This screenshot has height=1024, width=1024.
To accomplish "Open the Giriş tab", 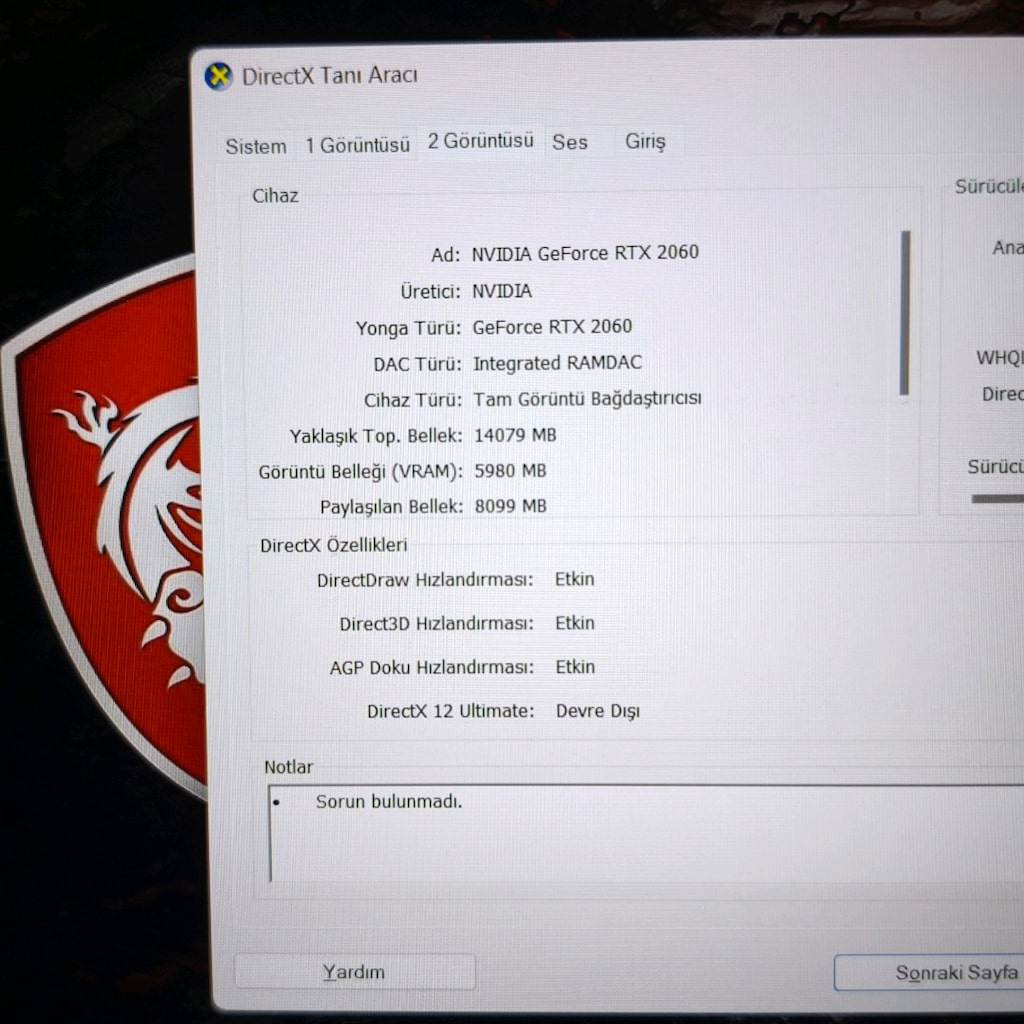I will pos(645,141).
